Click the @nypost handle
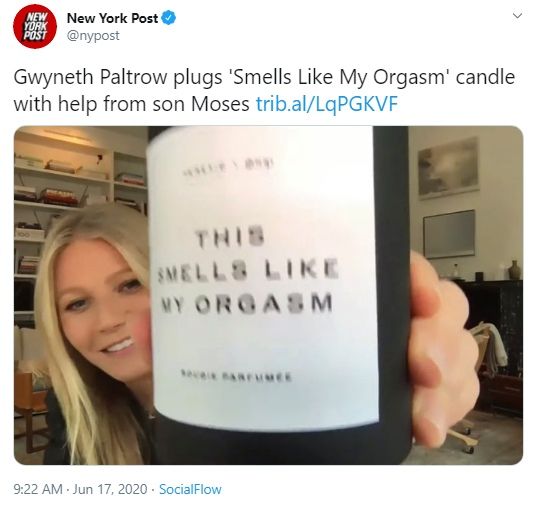 coord(93,36)
